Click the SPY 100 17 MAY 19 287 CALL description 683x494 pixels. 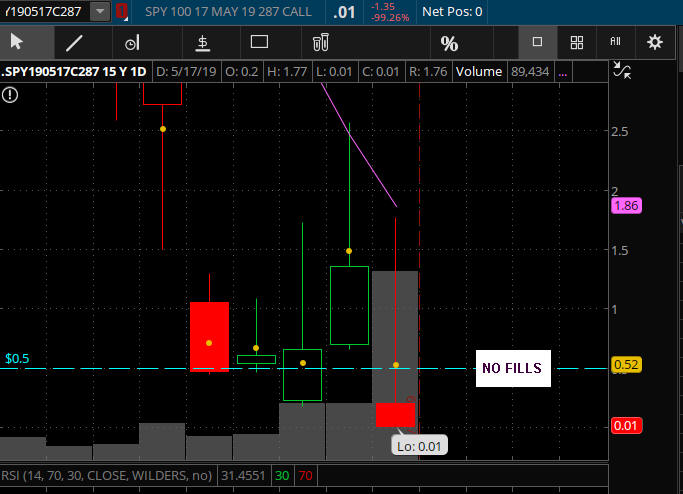228,12
